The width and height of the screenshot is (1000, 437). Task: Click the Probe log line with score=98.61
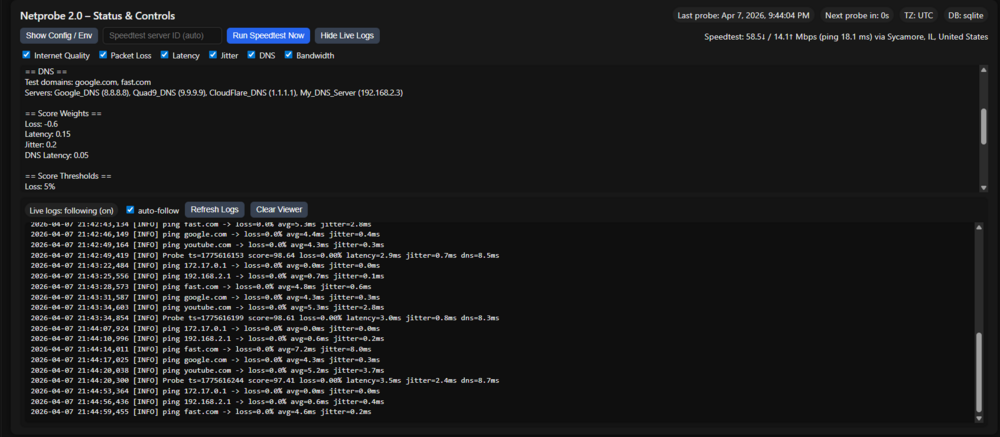(x=265, y=318)
